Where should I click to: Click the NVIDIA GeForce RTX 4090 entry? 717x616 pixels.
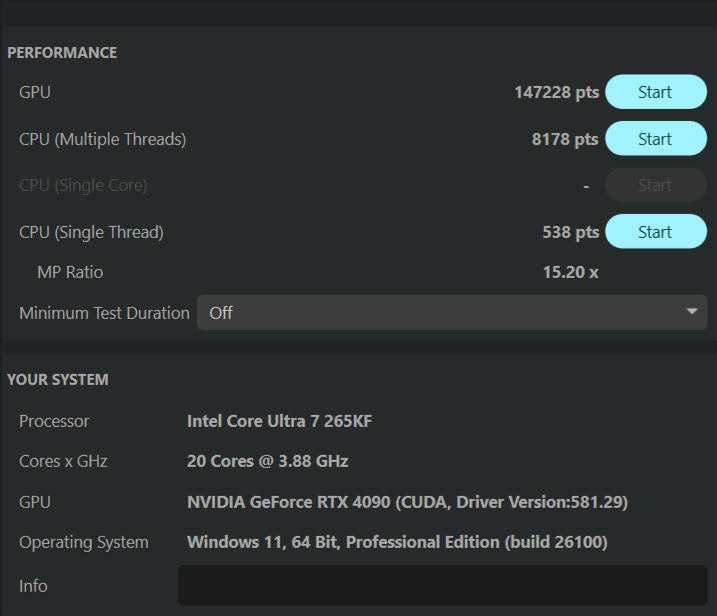(407, 502)
